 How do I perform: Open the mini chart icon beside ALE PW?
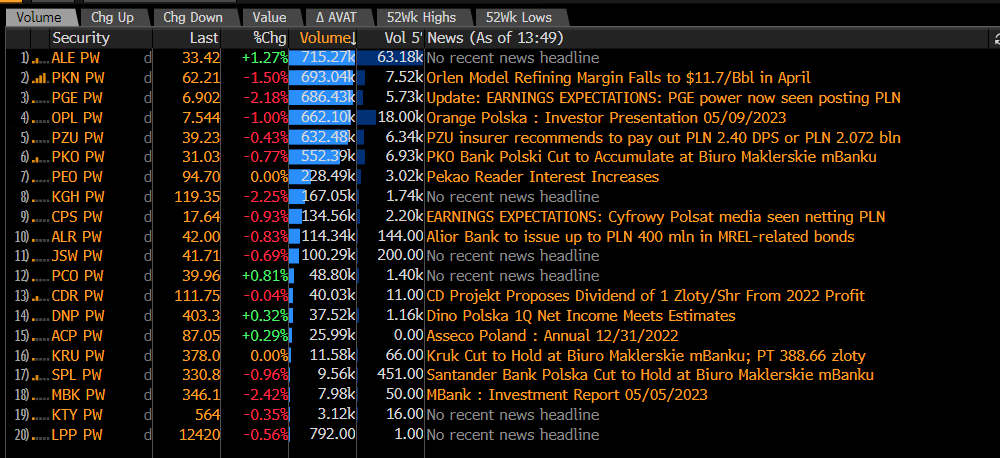40,59
